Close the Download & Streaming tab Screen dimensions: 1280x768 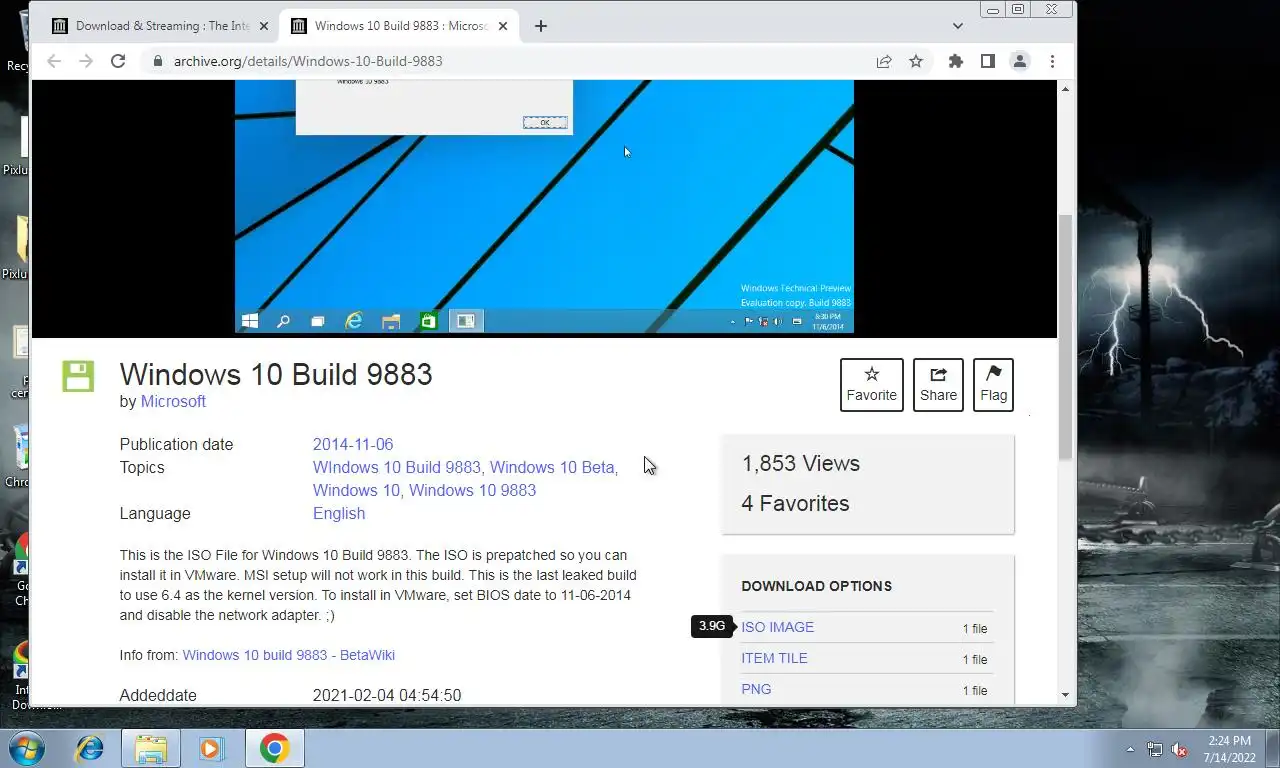pos(264,26)
